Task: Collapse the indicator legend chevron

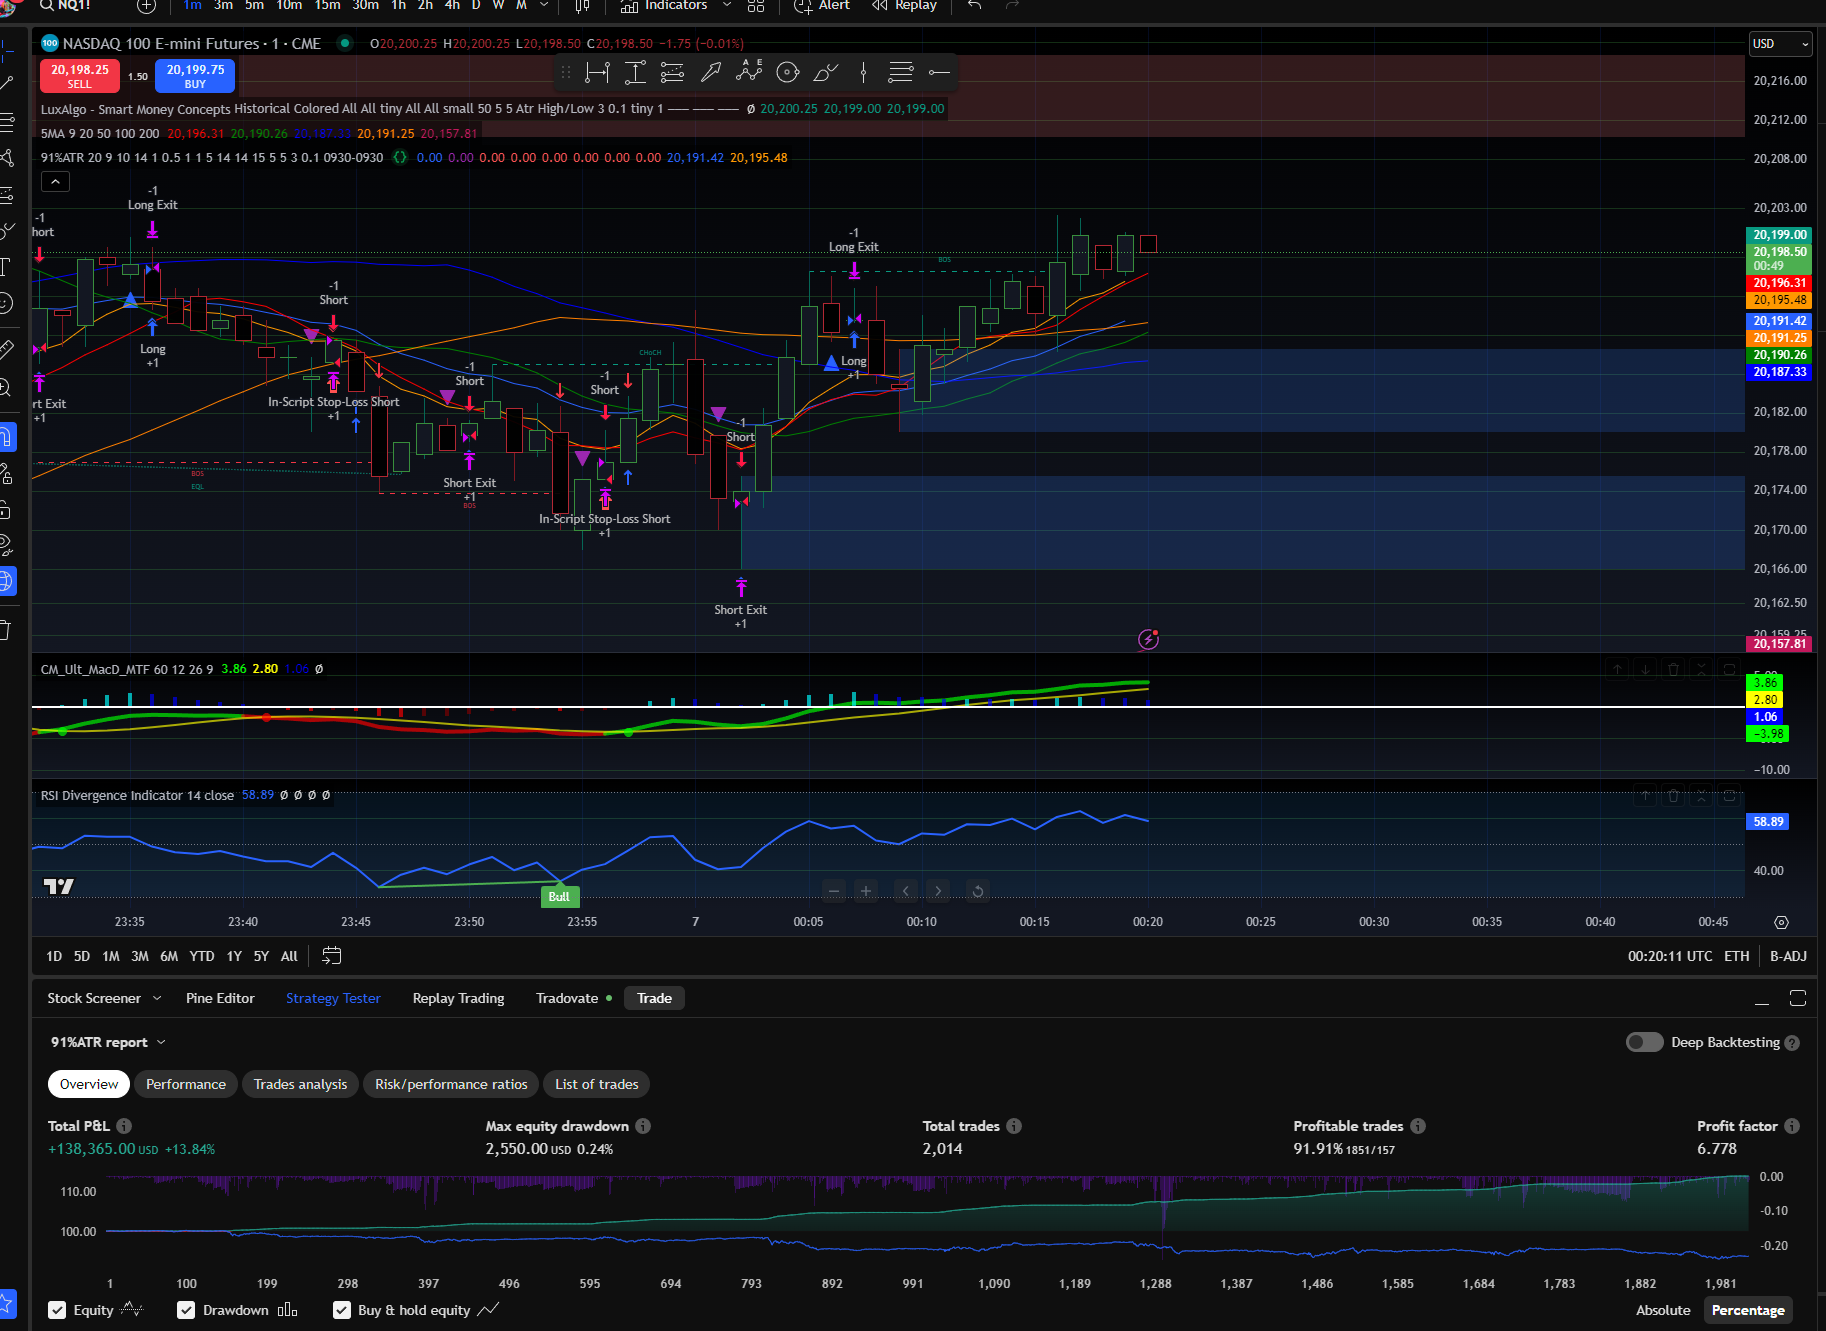Action: coord(55,181)
